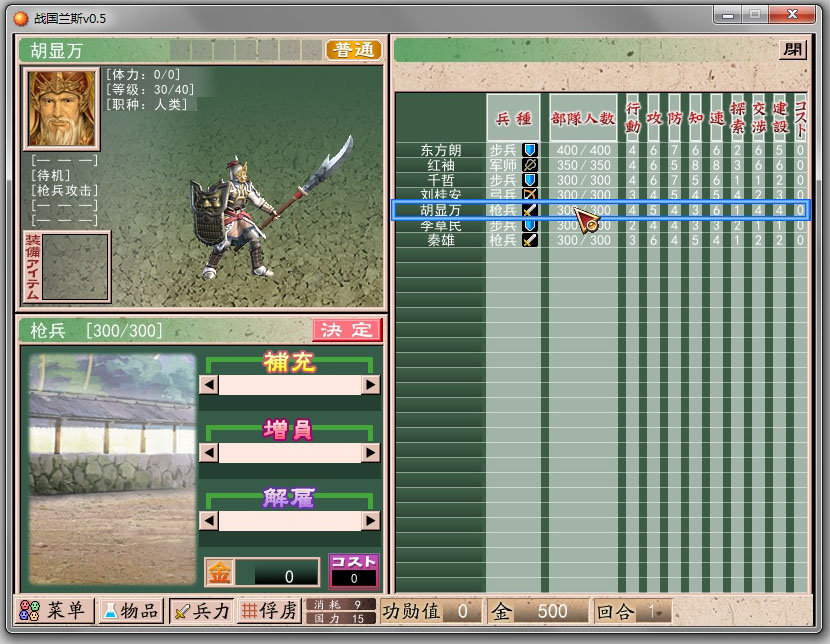The width and height of the screenshot is (830, 644).
Task: Sort by 防 column header
Action: 674,117
